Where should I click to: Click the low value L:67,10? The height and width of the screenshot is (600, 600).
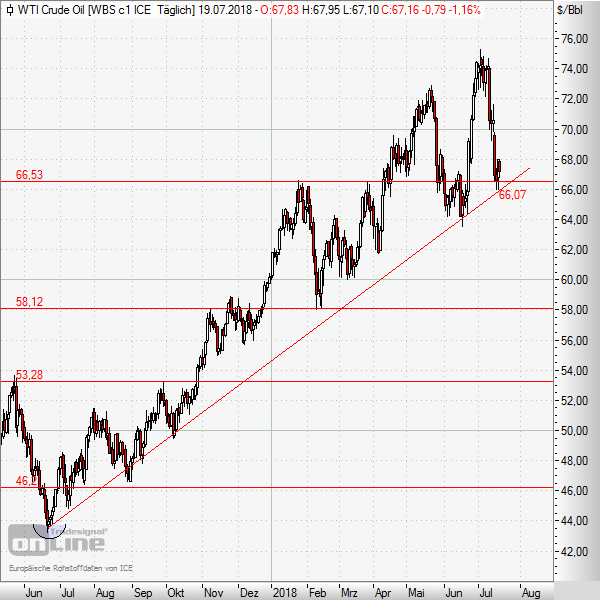(360, 10)
